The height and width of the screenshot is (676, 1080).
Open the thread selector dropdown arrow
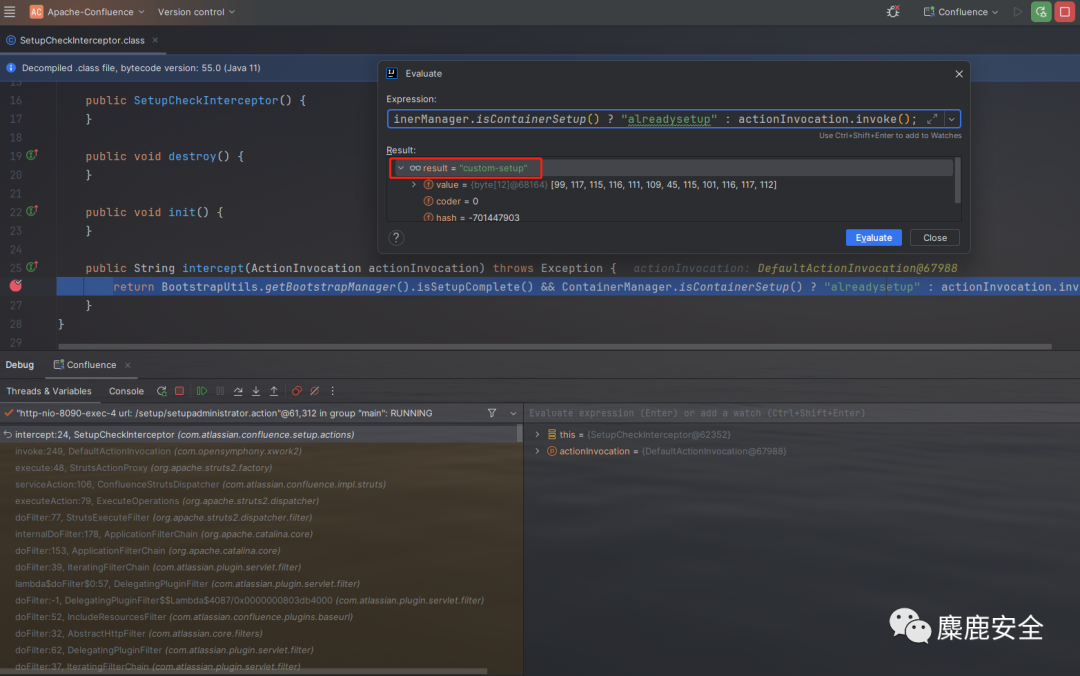click(513, 413)
